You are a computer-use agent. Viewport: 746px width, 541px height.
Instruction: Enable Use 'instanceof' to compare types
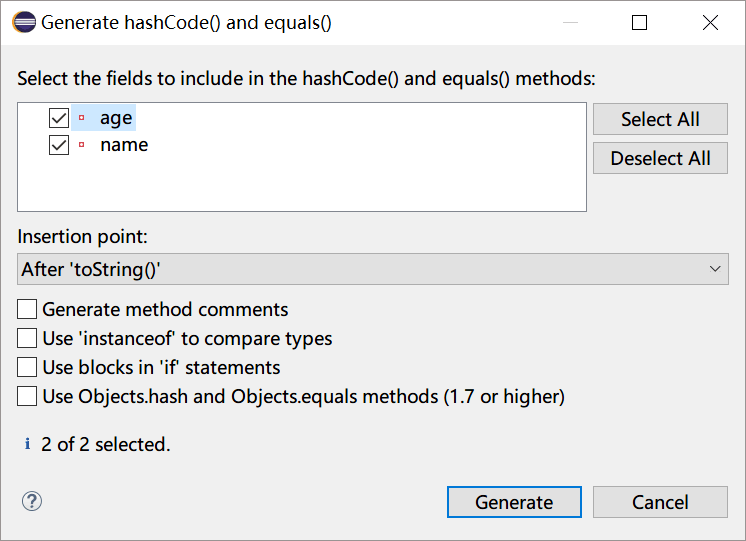(27, 338)
